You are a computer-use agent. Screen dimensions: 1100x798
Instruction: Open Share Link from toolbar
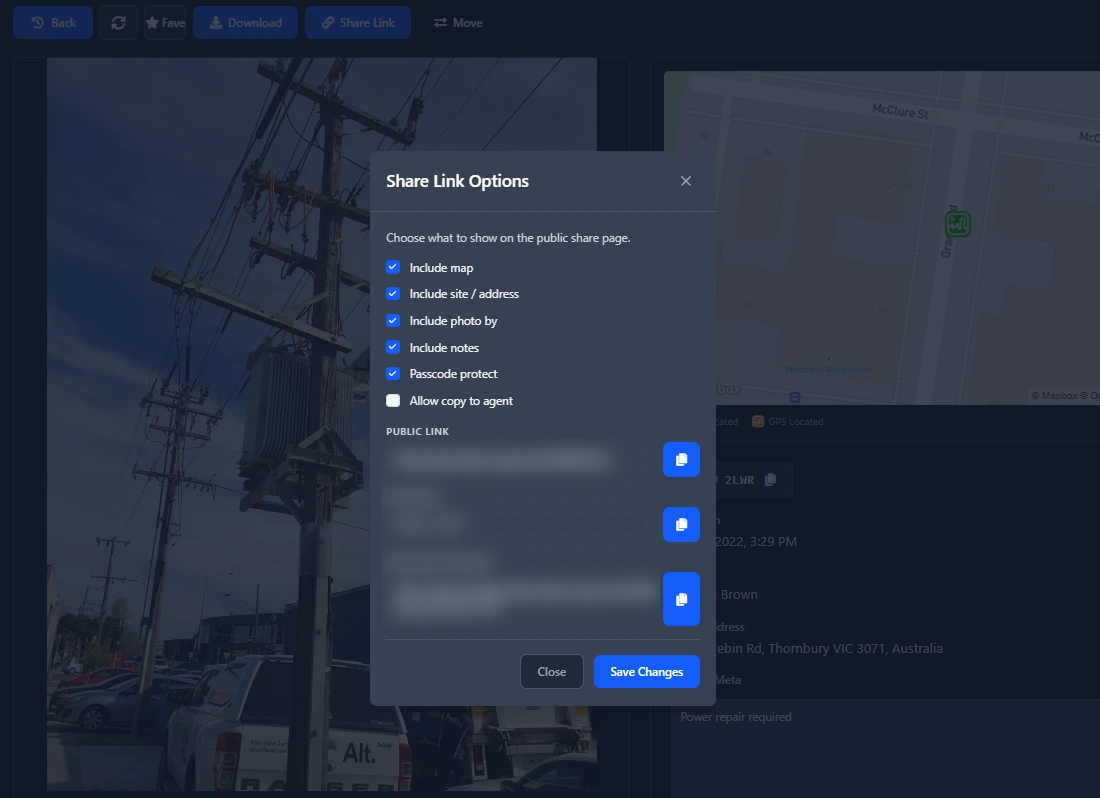click(358, 22)
